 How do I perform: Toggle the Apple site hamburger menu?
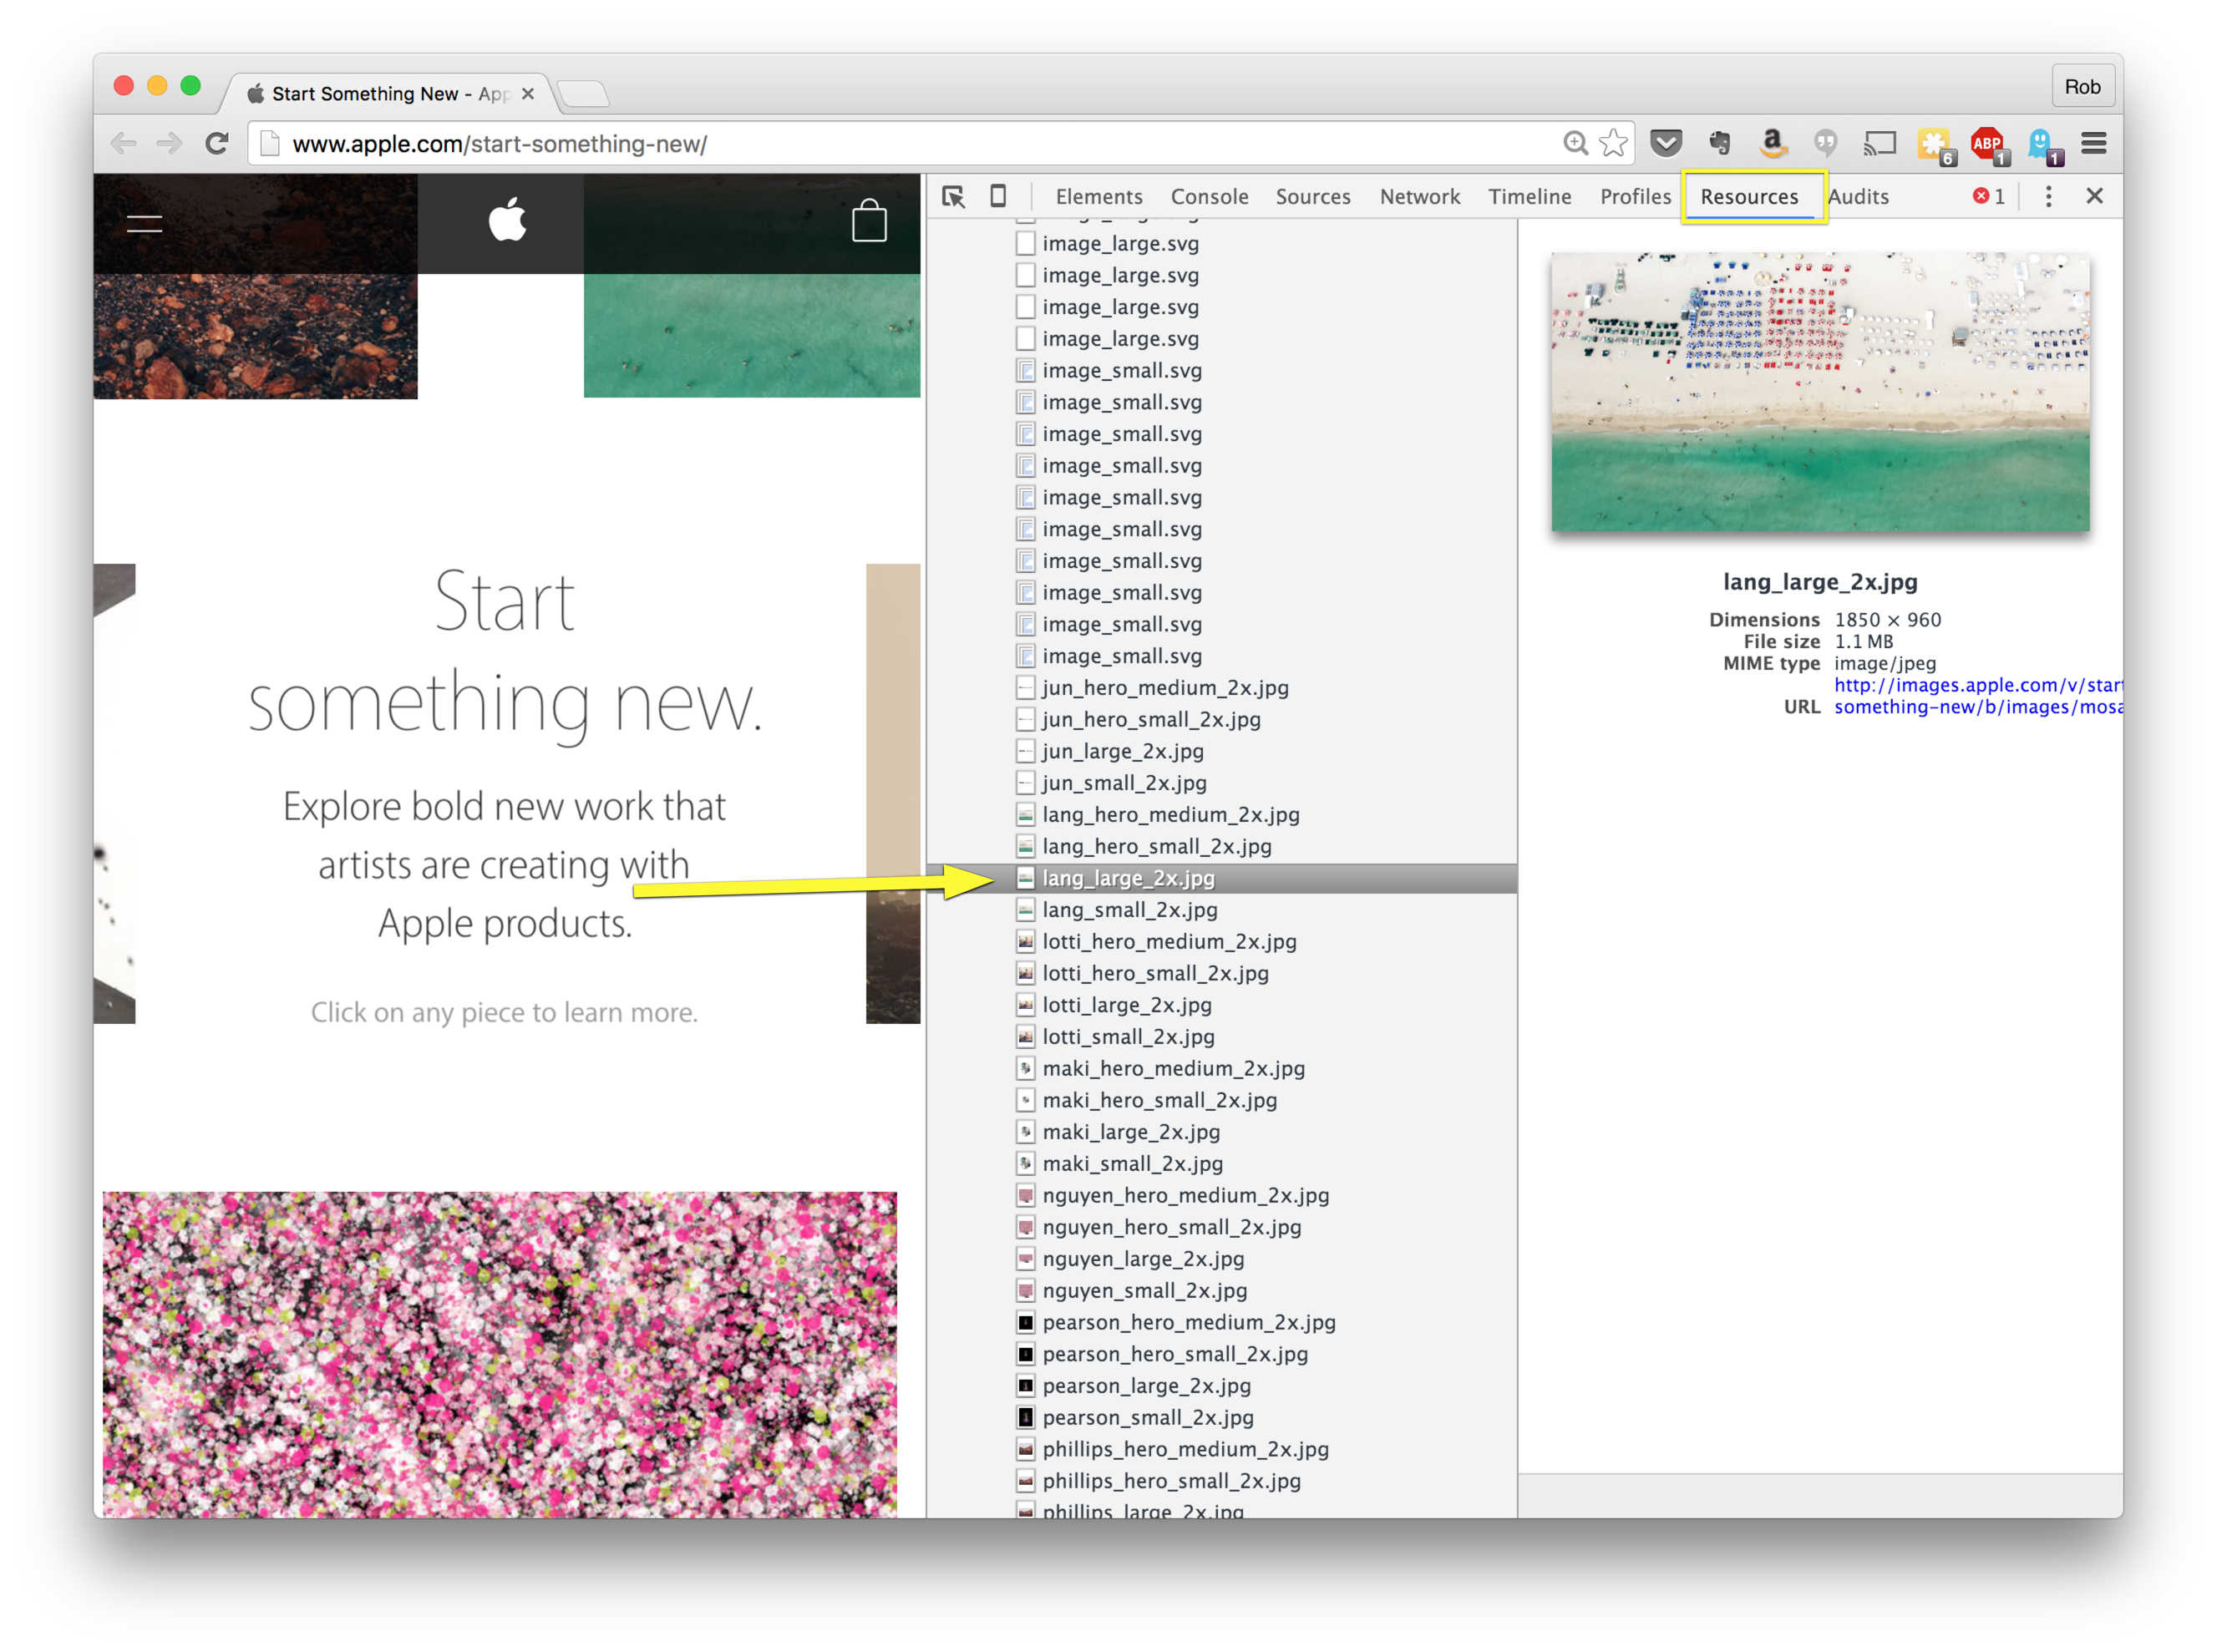[x=145, y=223]
